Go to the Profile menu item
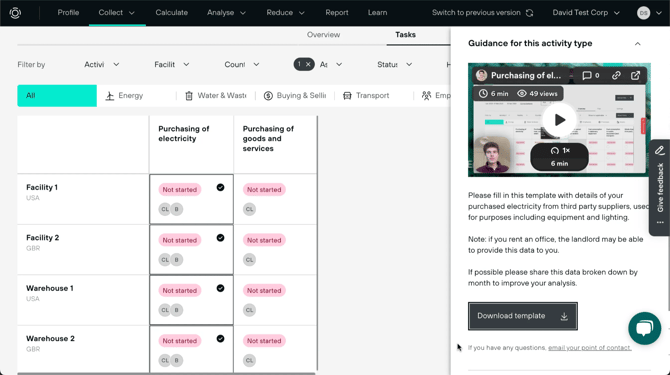Screen dimensions: 670x375 point(68,13)
